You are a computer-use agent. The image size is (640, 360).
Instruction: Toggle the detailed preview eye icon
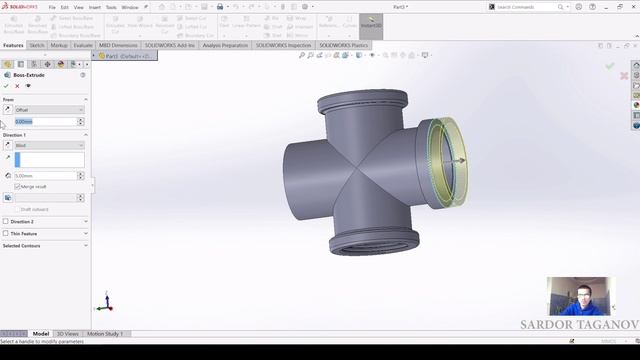pos(28,86)
